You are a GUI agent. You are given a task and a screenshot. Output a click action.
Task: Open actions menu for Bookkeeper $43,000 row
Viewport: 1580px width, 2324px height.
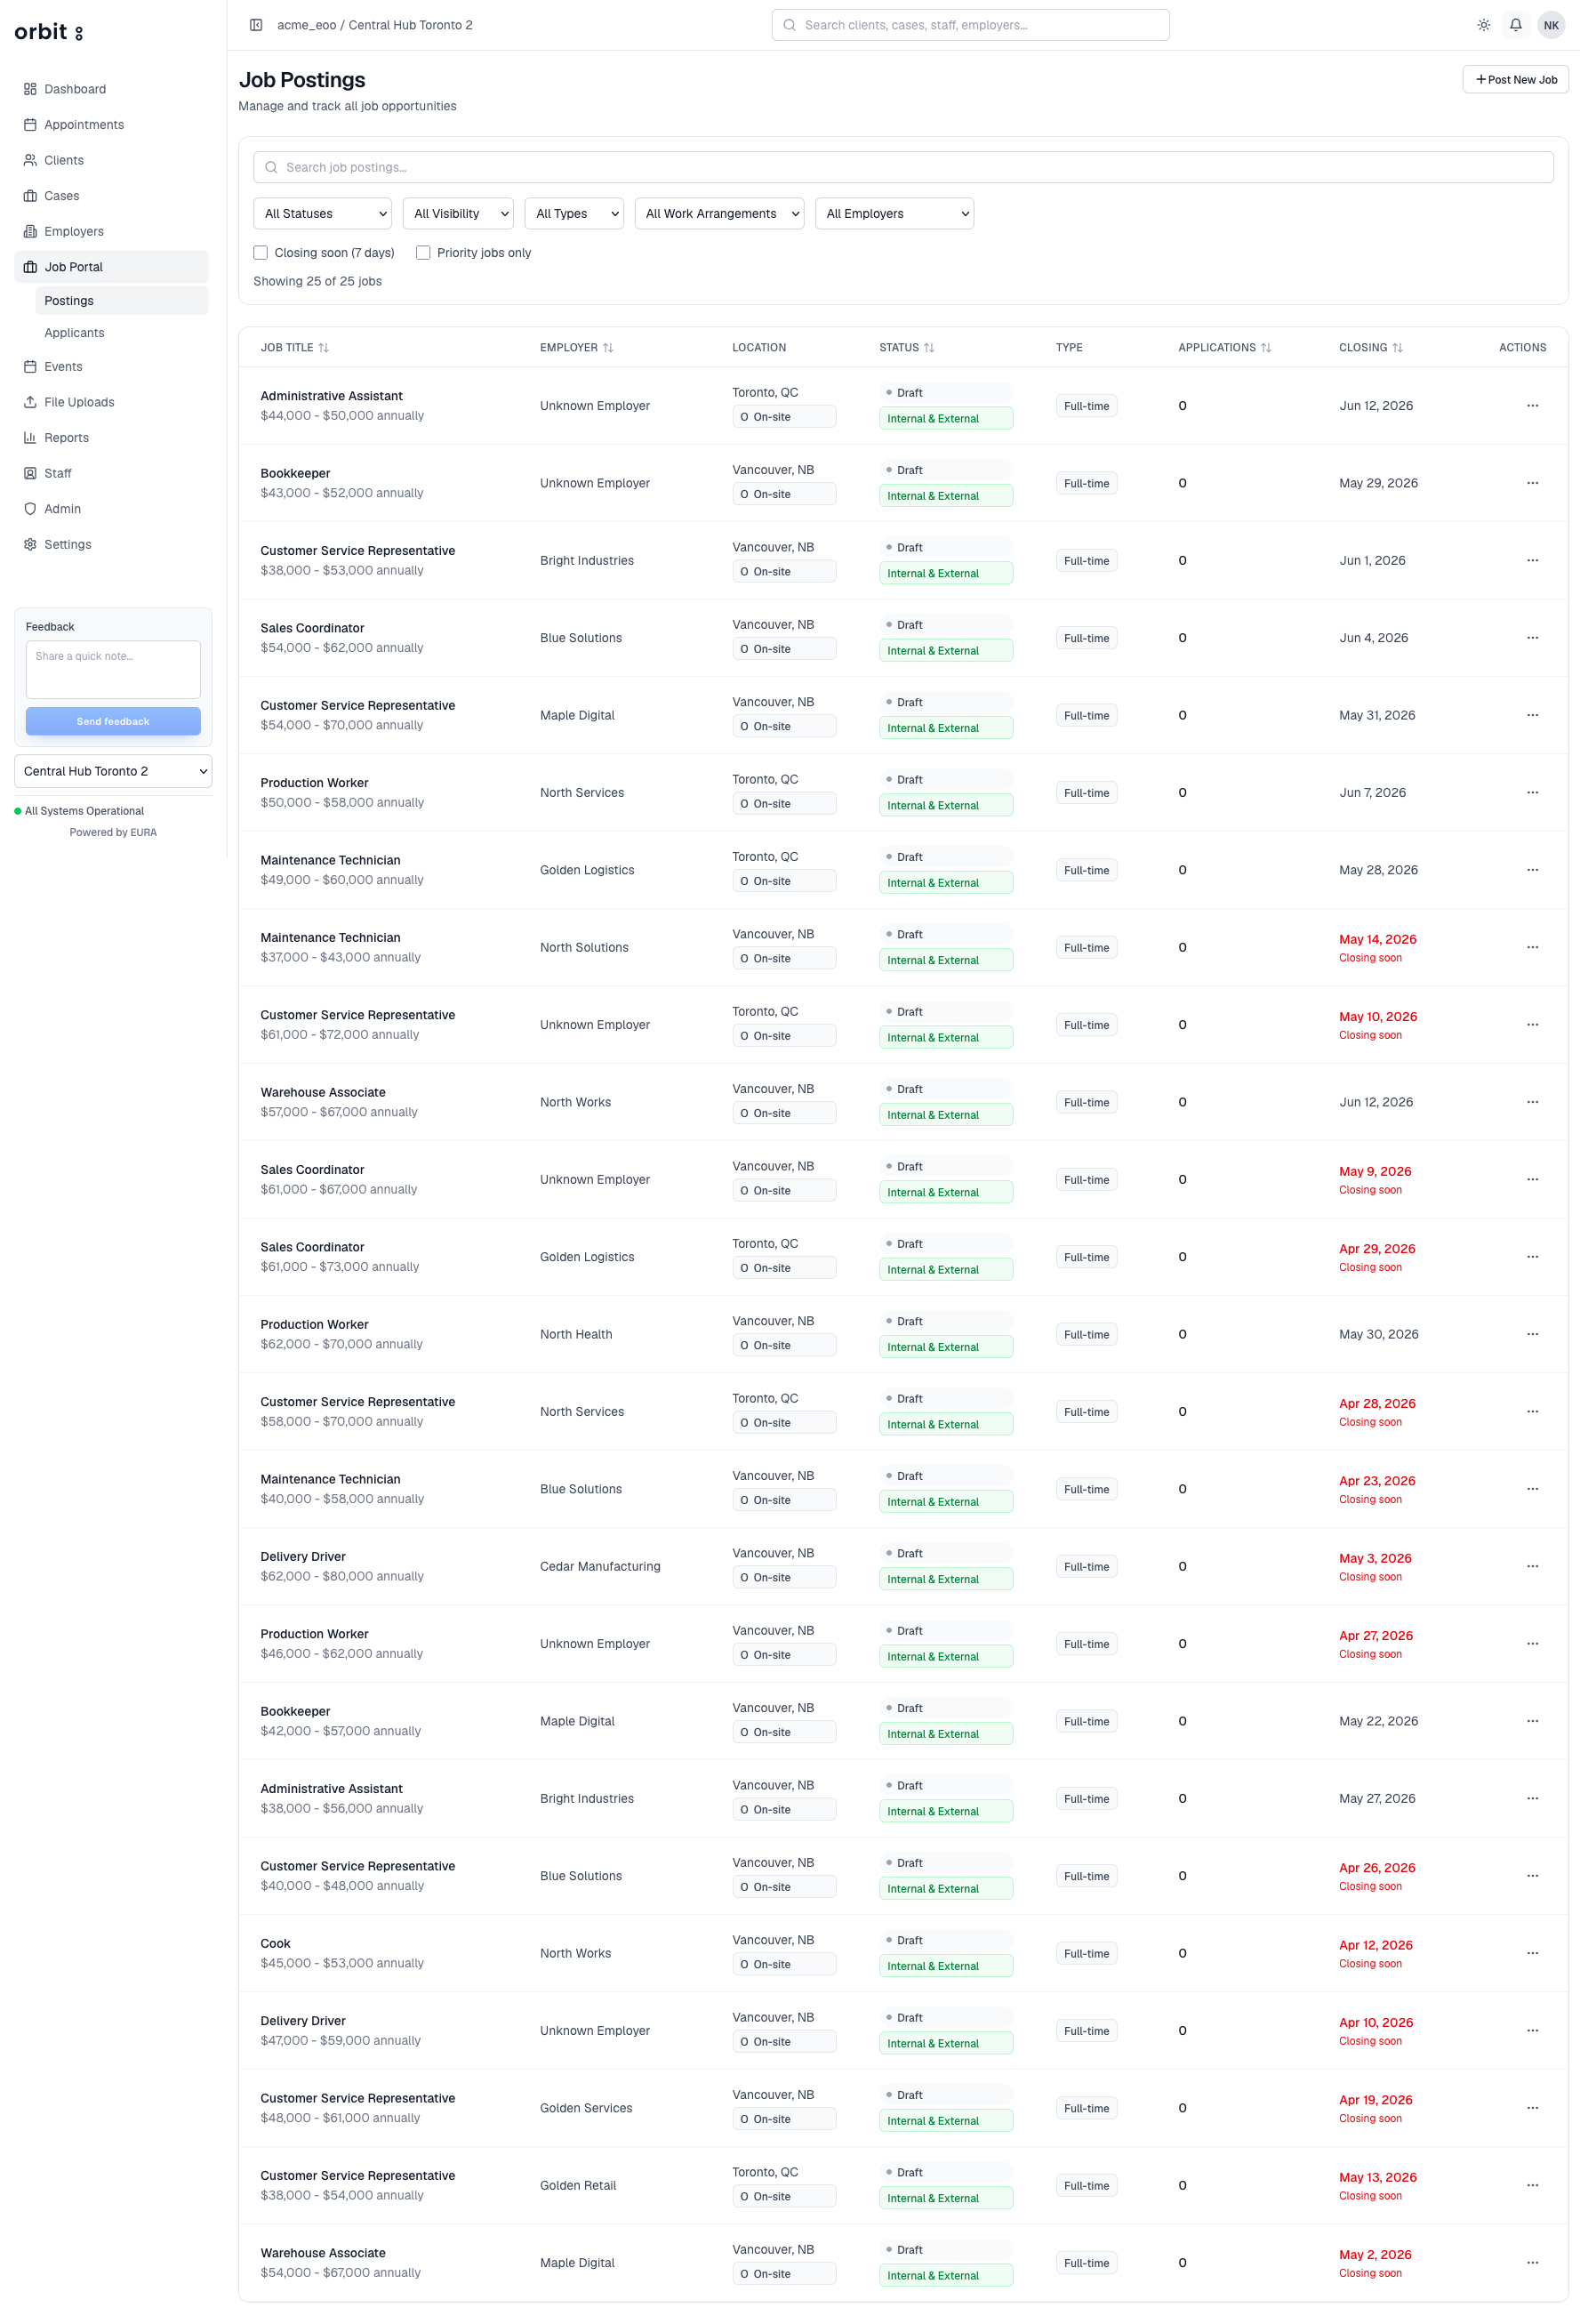coord(1532,483)
